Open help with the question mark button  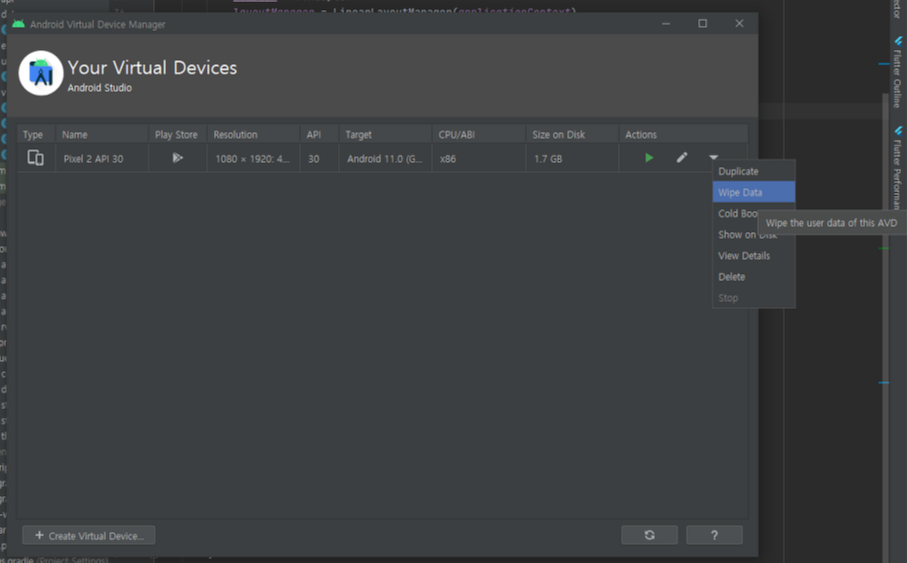714,535
